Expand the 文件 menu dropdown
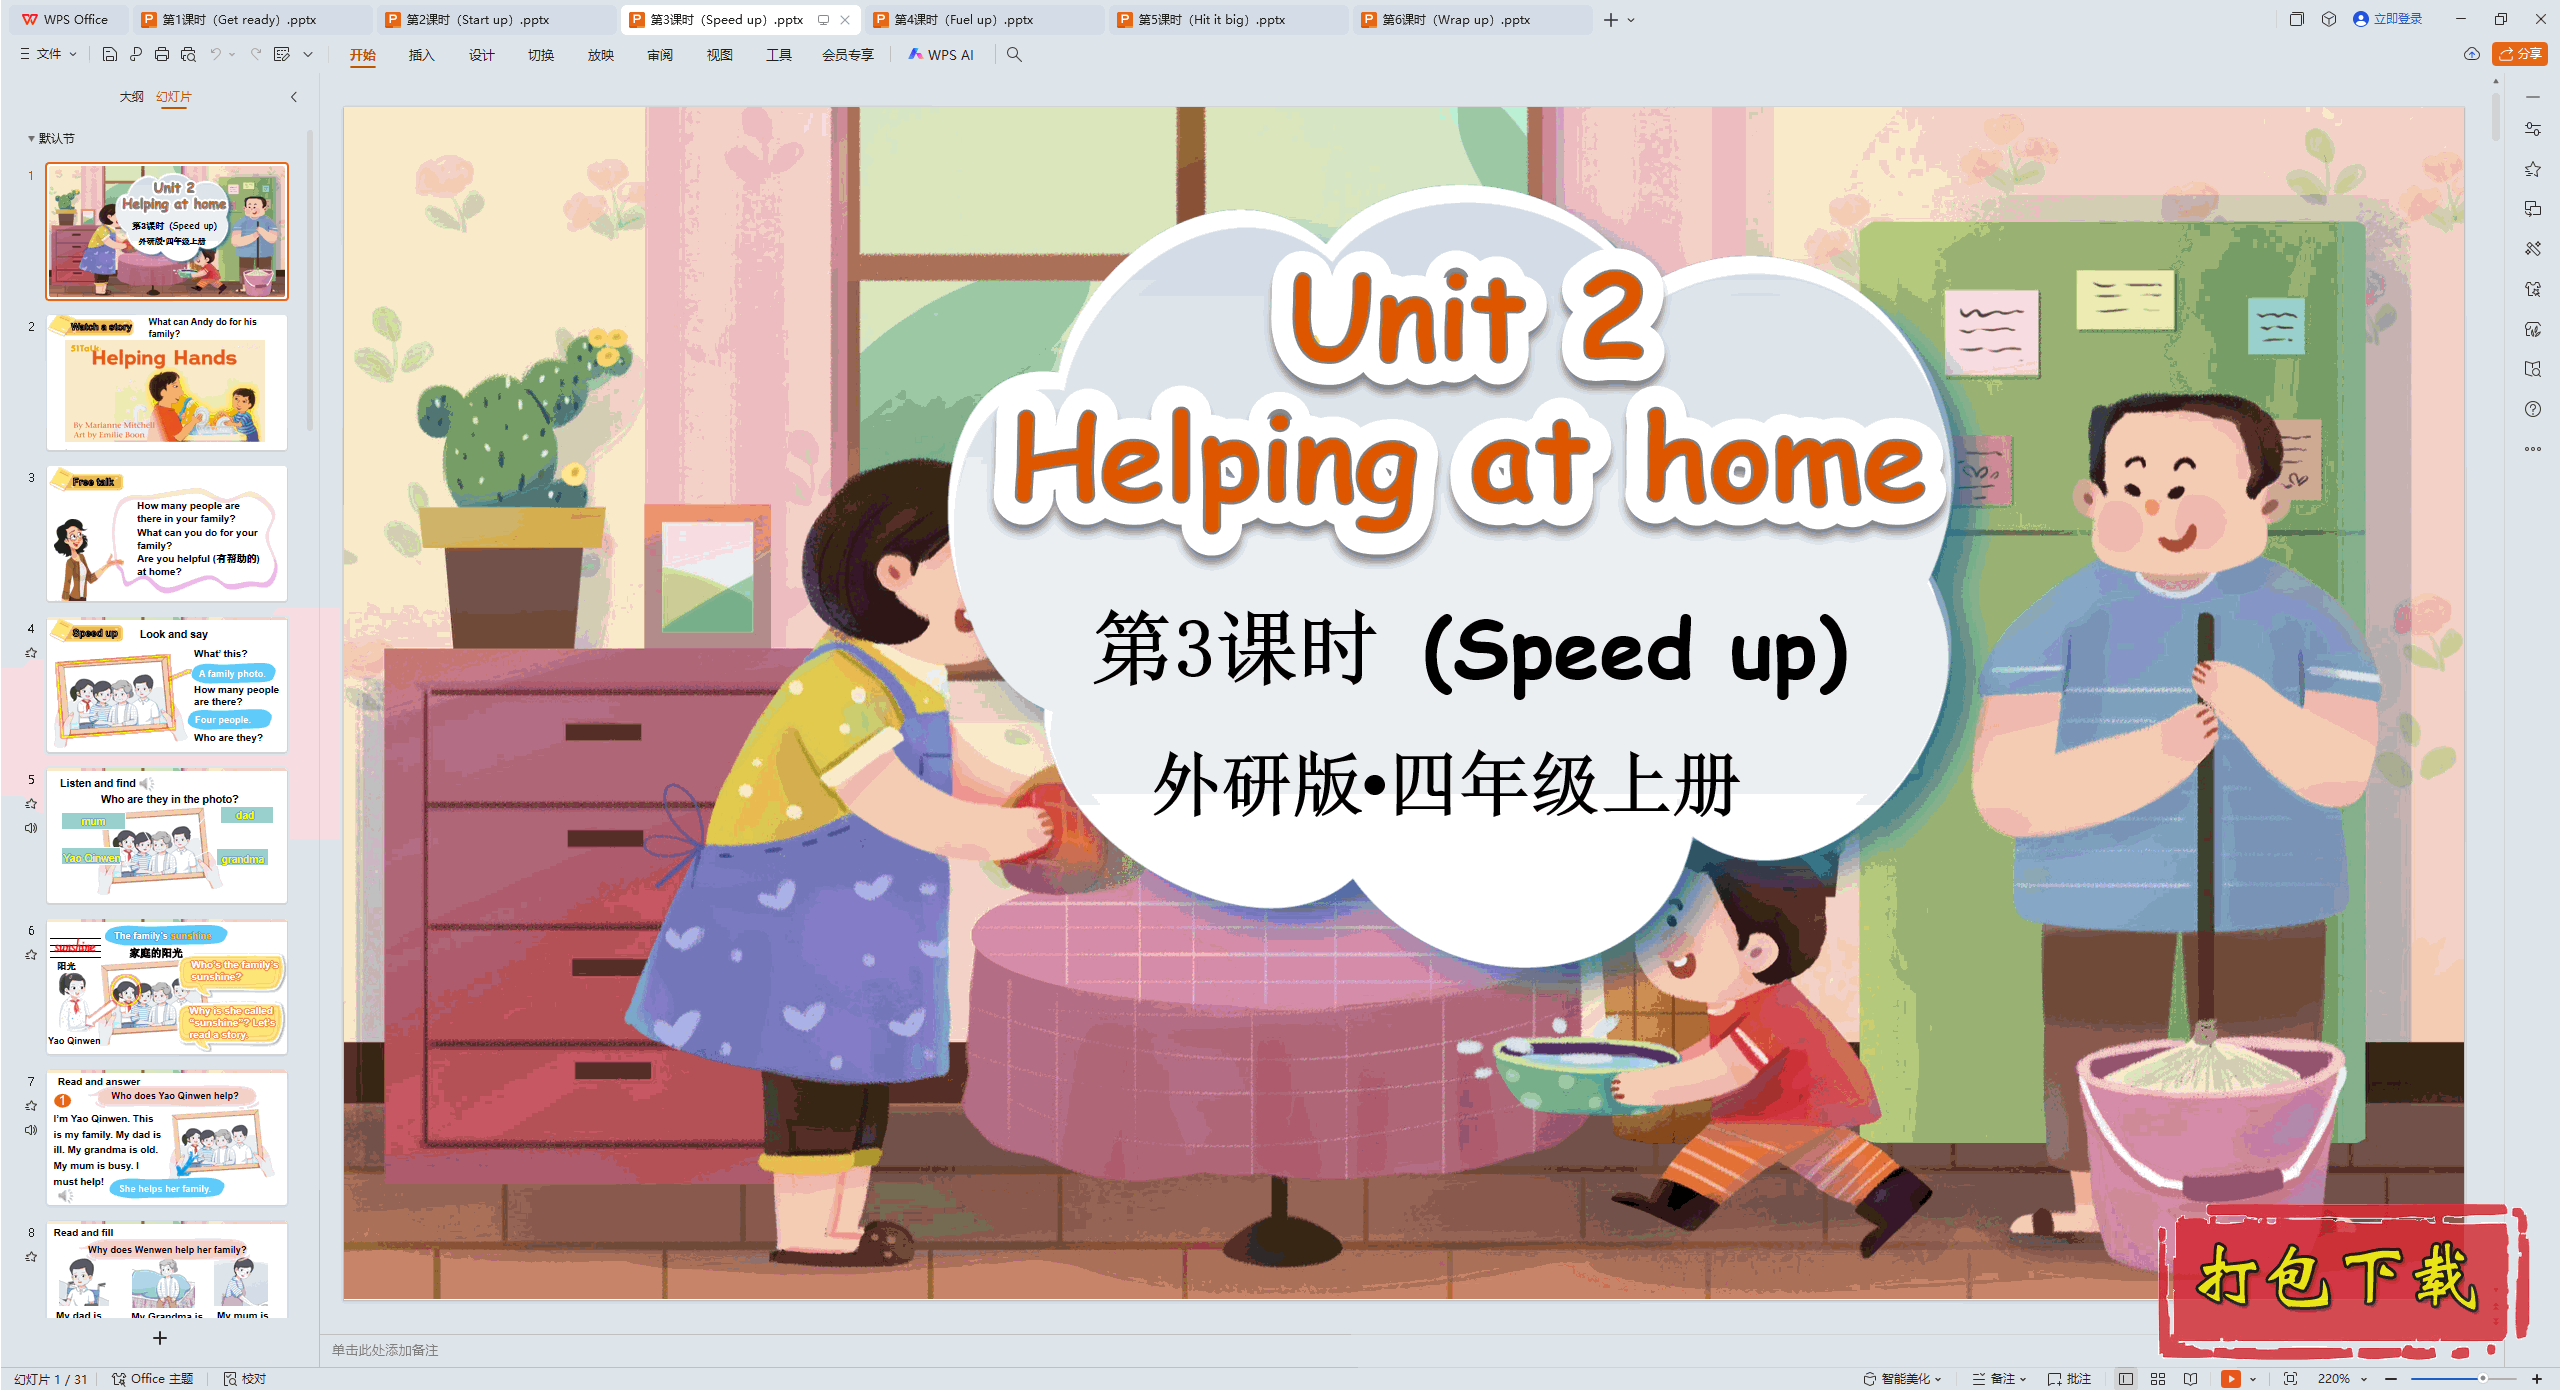The image size is (2560, 1390). 49,54
